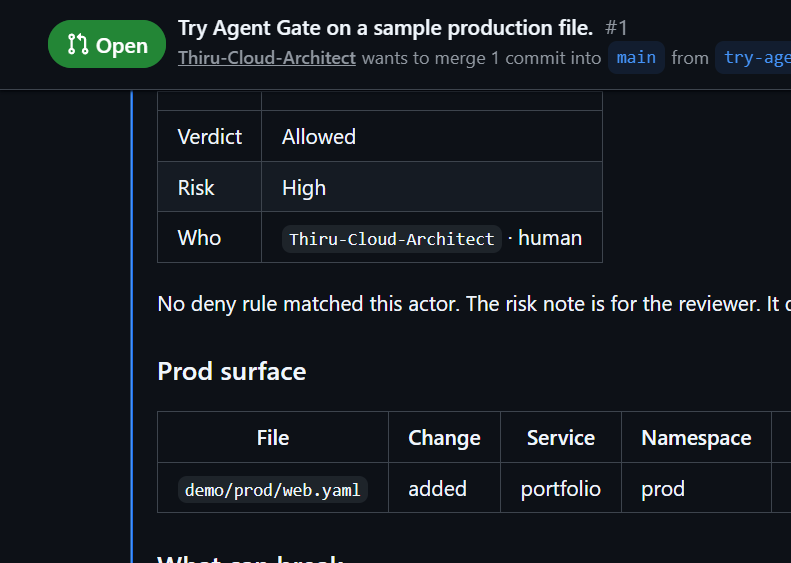This screenshot has width=791, height=563.
Task: Select the Allowed verdict value
Action: 319,137
